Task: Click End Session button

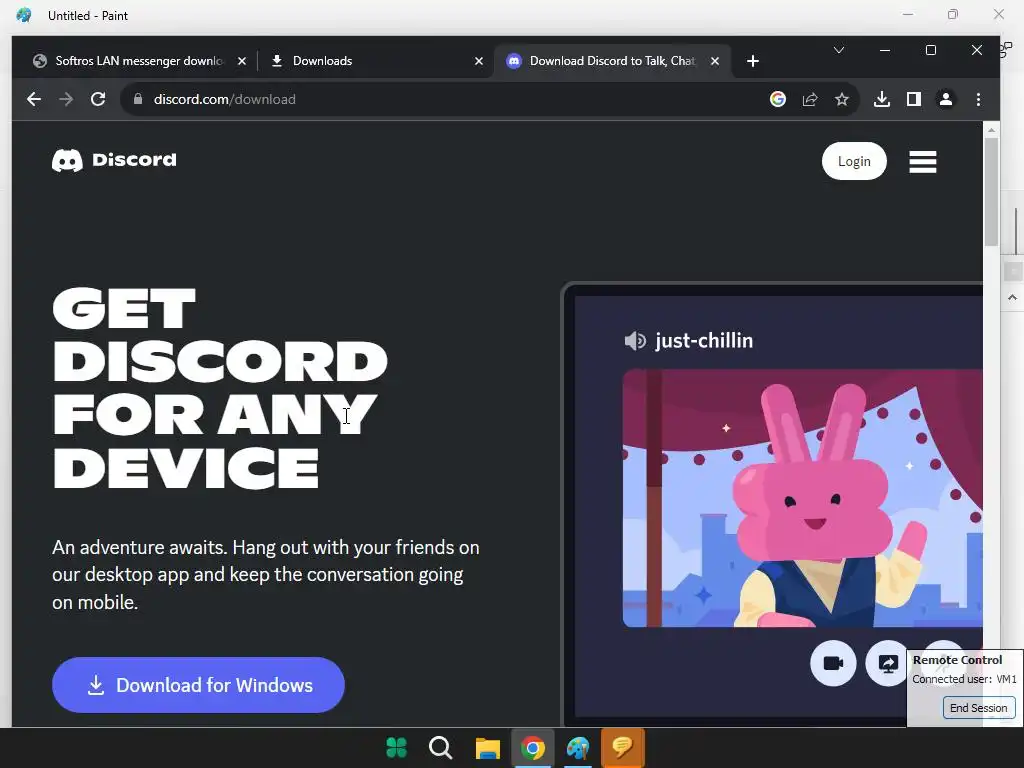Action: [x=978, y=708]
